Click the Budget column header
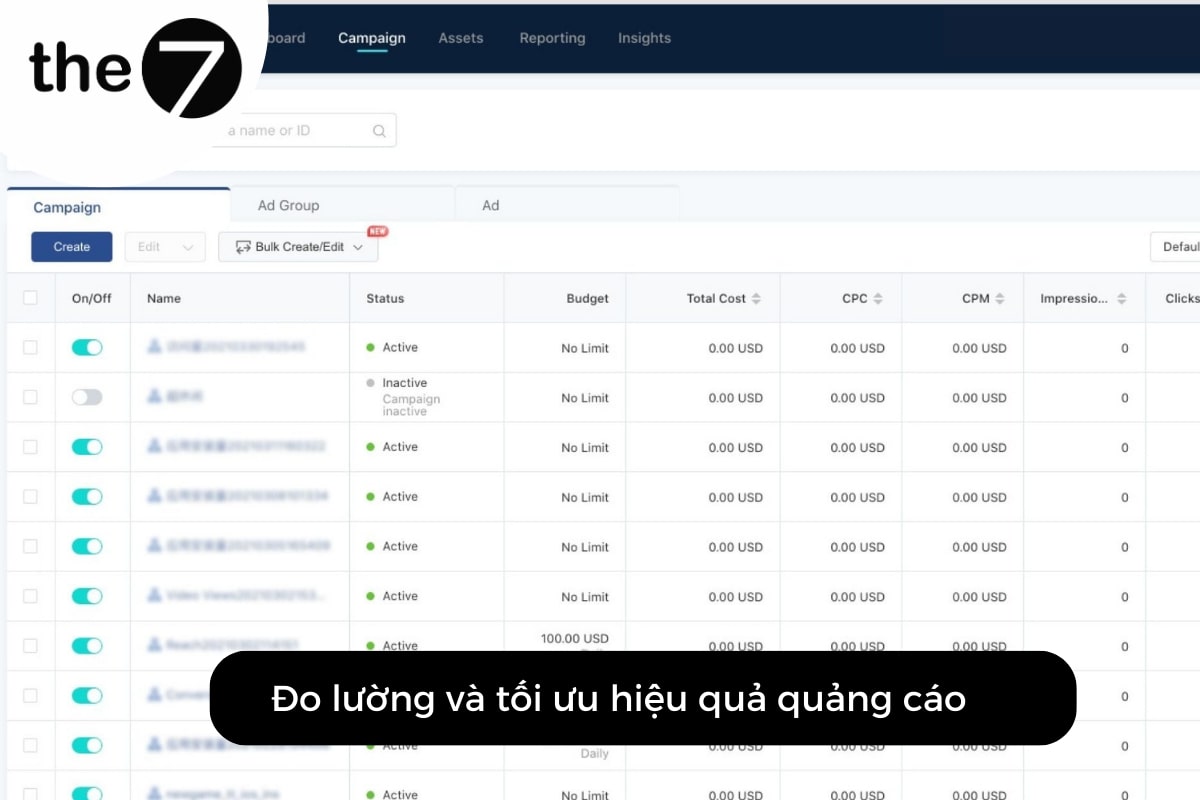The height and width of the screenshot is (800, 1200). pyautogui.click(x=588, y=298)
